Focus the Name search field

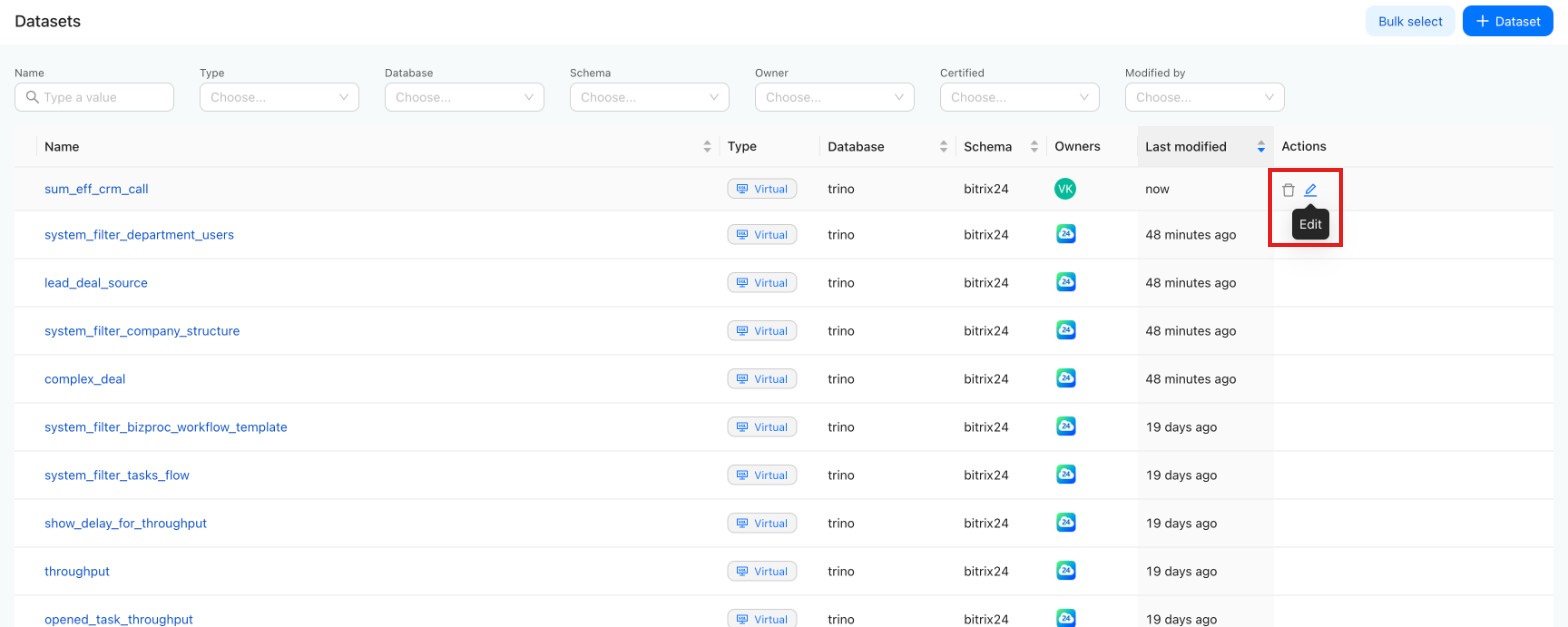[x=94, y=97]
